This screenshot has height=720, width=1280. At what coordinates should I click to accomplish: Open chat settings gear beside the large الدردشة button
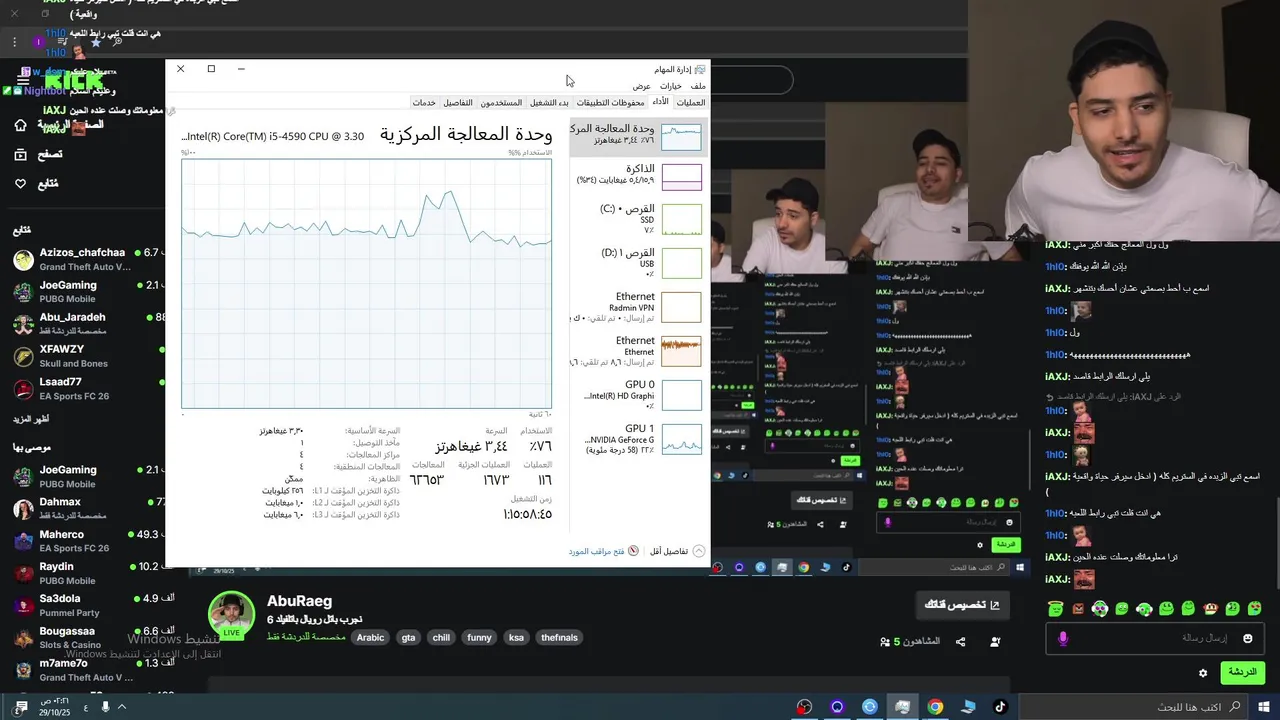(1203, 673)
